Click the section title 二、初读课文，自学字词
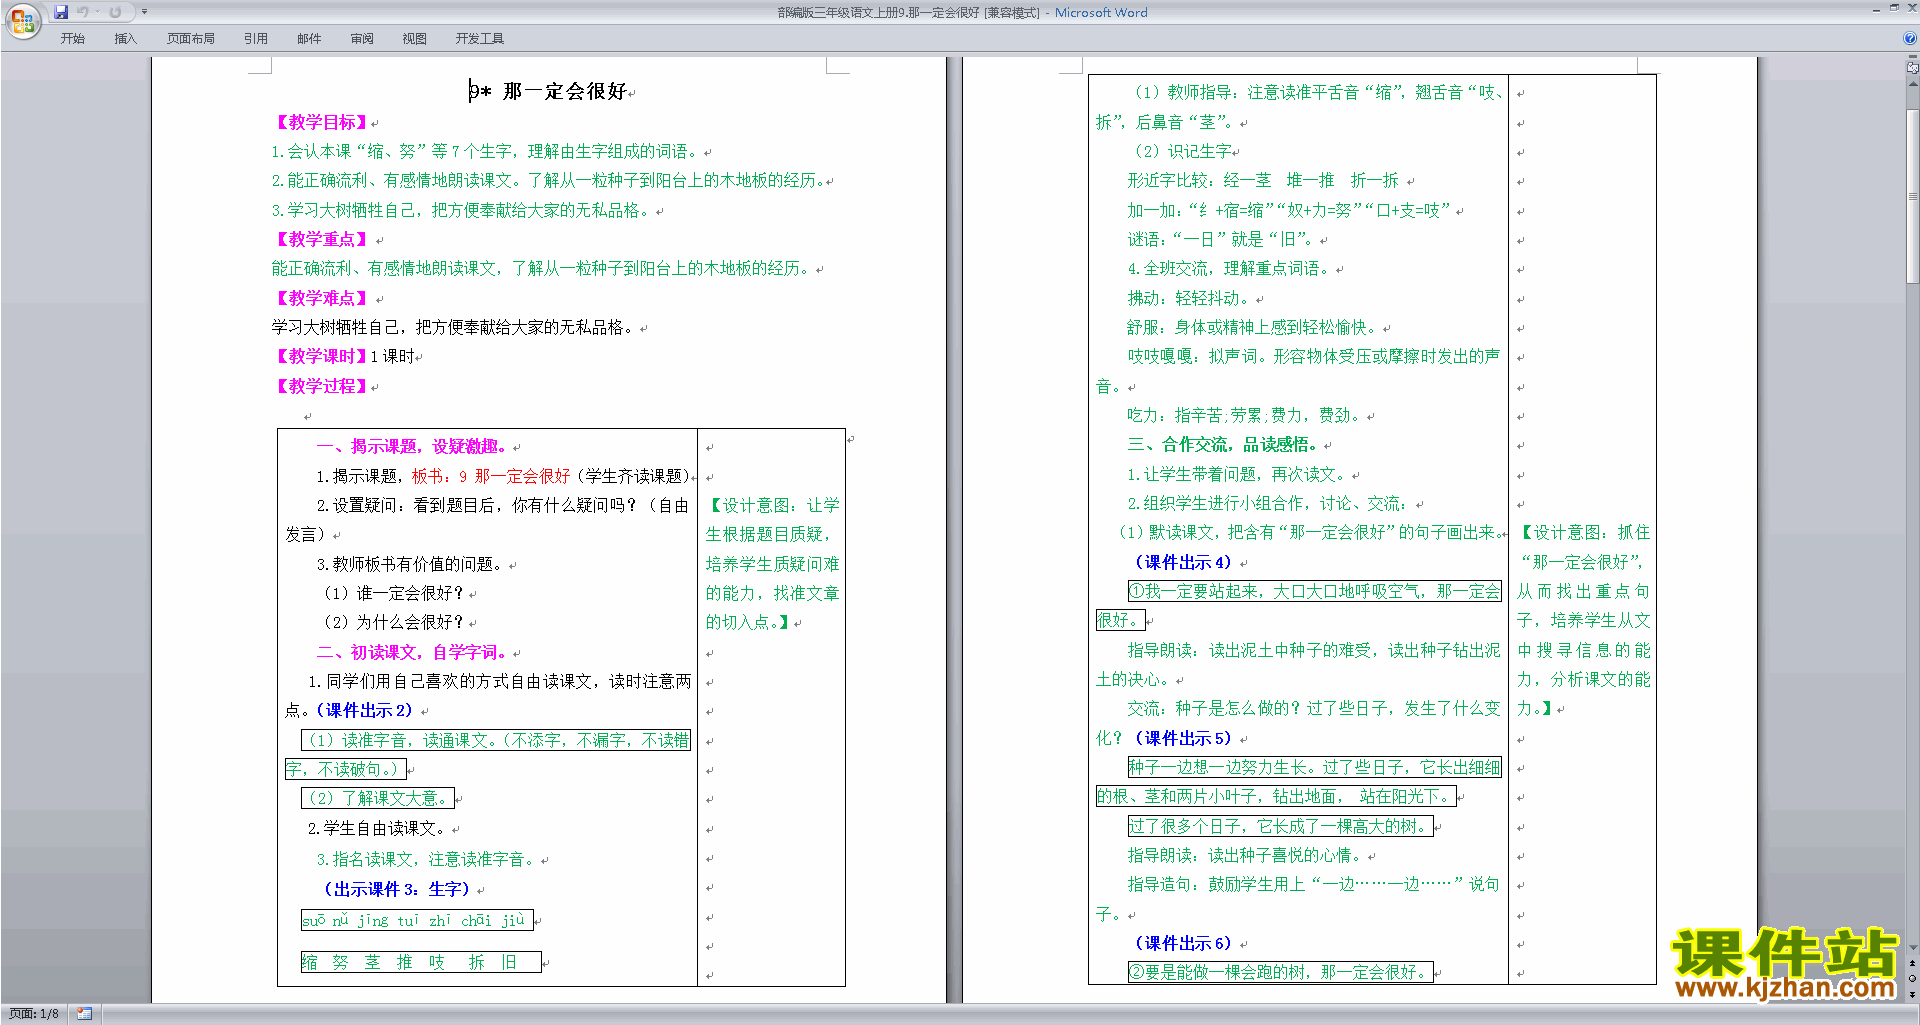Viewport: 1920px width, 1025px height. tap(411, 652)
